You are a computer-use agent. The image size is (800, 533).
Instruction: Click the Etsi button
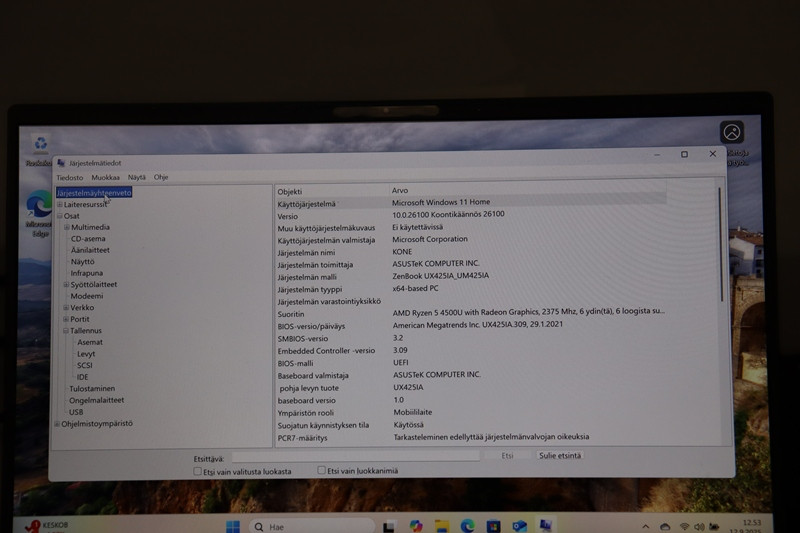pyautogui.click(x=507, y=455)
